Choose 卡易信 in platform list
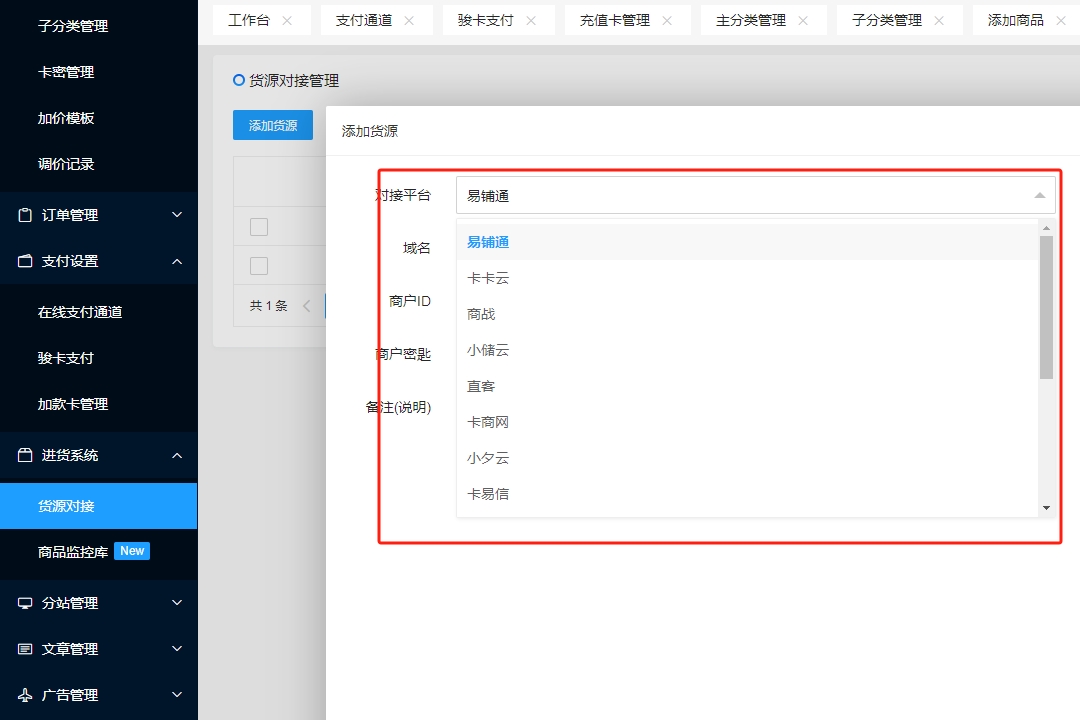The width and height of the screenshot is (1080, 720). coord(747,493)
